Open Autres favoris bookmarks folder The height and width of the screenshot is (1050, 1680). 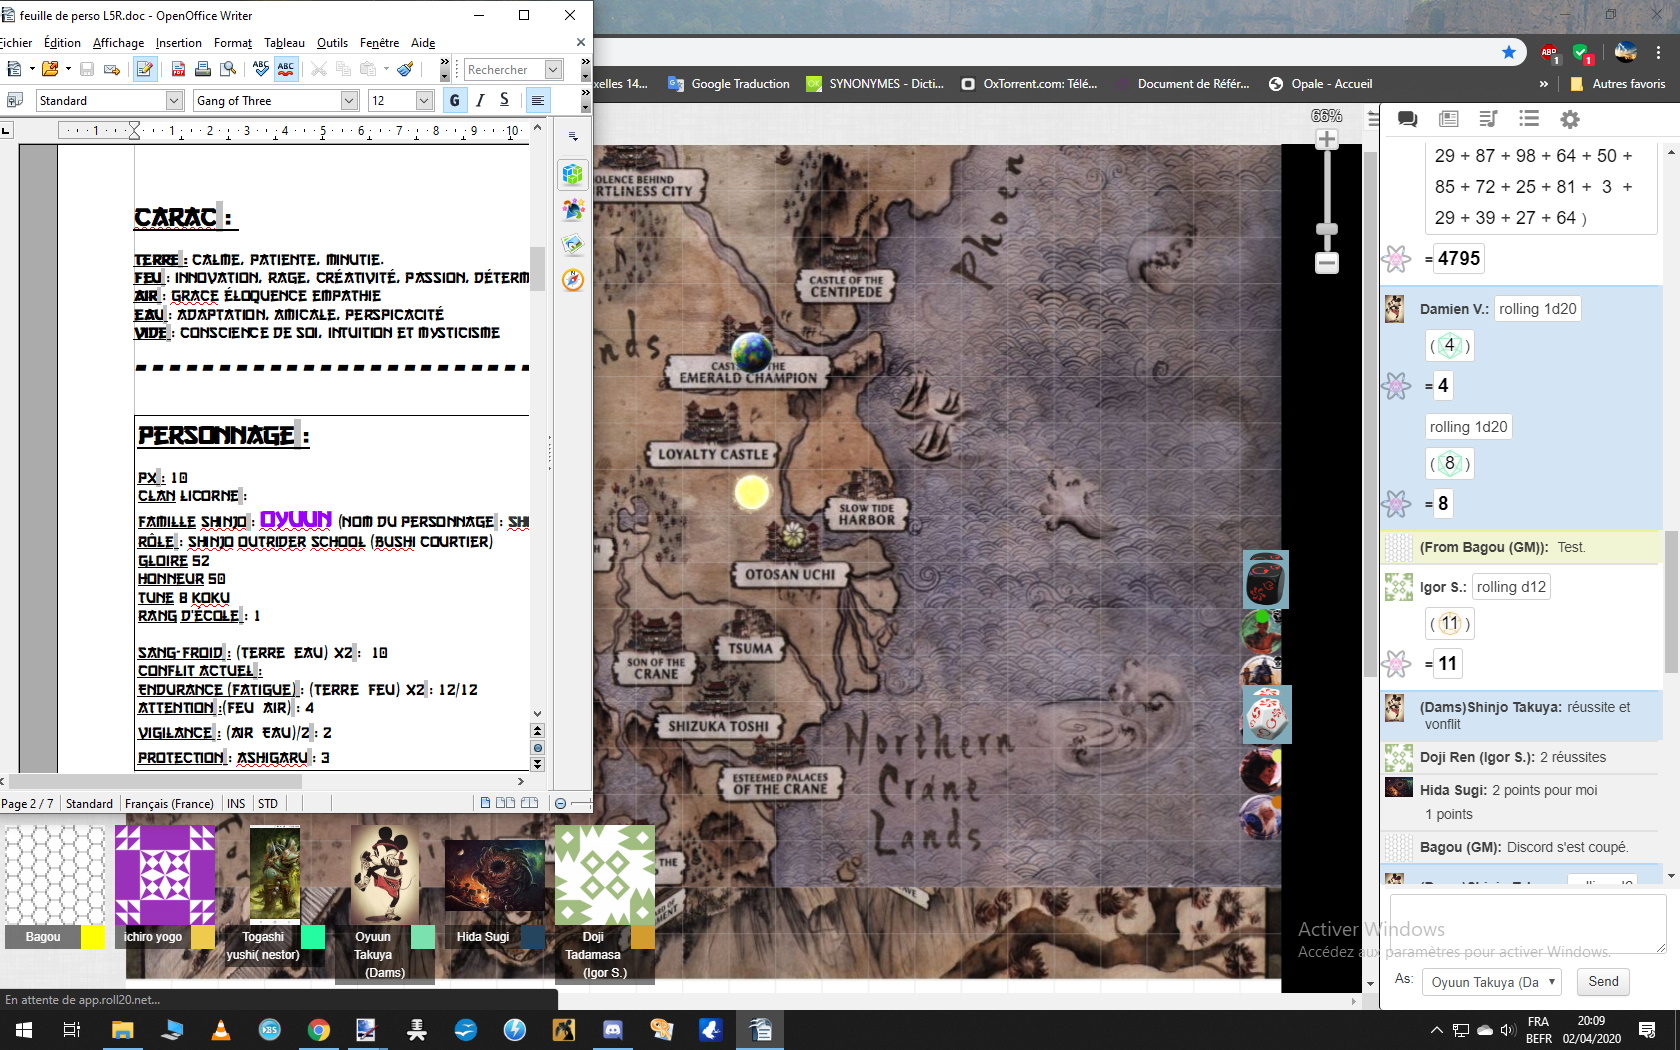[x=1618, y=84]
